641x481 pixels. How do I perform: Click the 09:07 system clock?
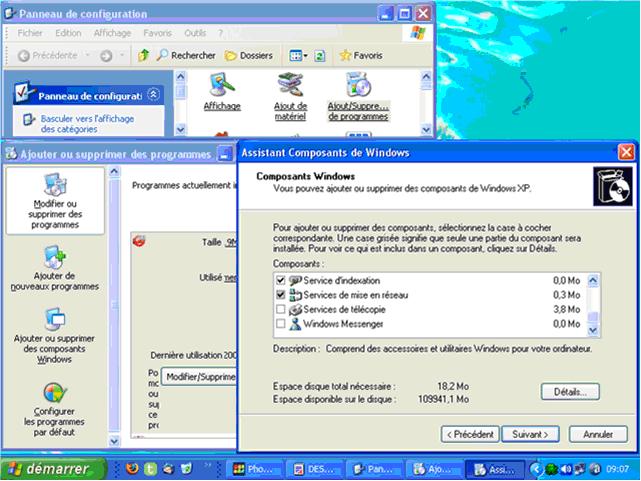coord(617,469)
